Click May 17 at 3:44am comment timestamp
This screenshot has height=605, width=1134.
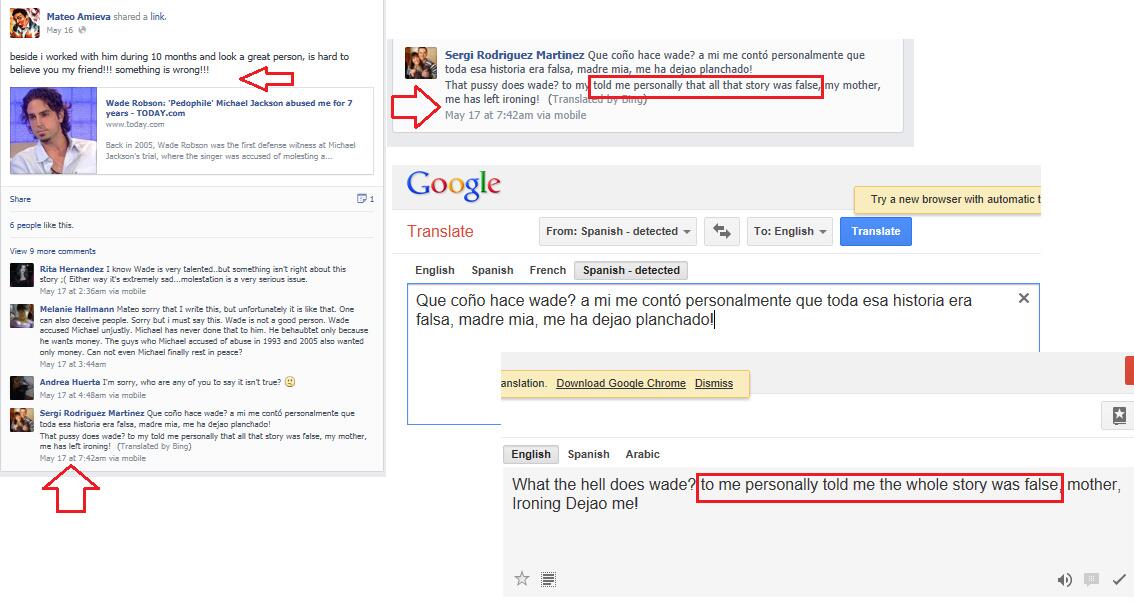(73, 364)
